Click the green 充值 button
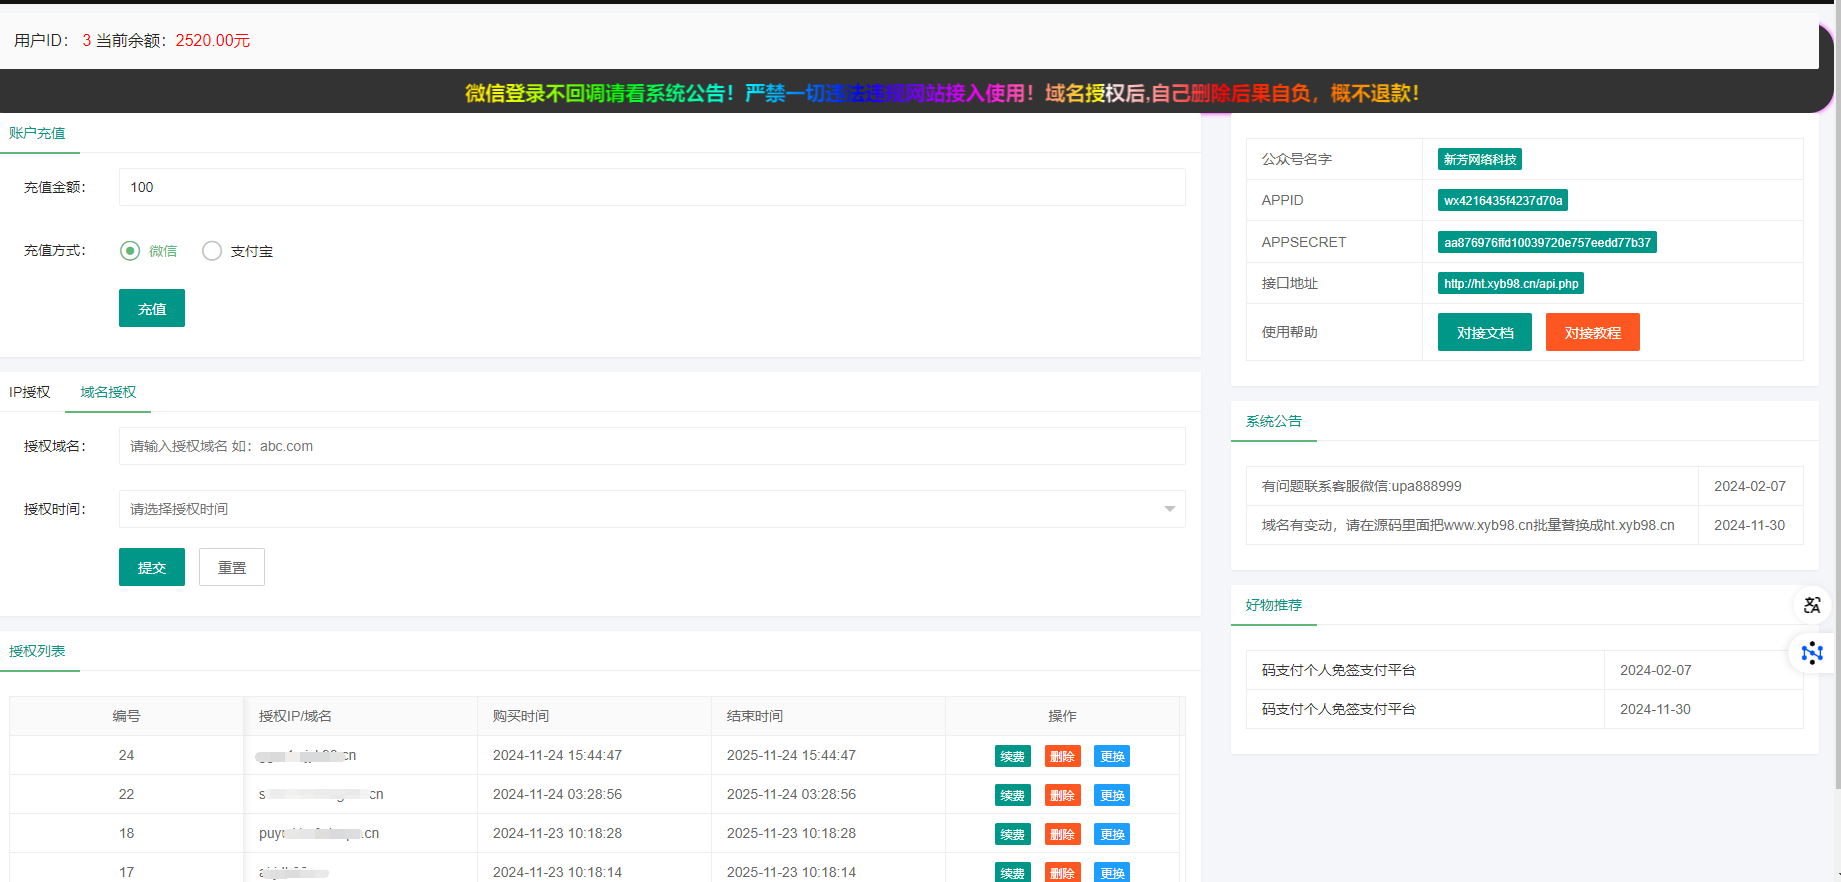 152,309
